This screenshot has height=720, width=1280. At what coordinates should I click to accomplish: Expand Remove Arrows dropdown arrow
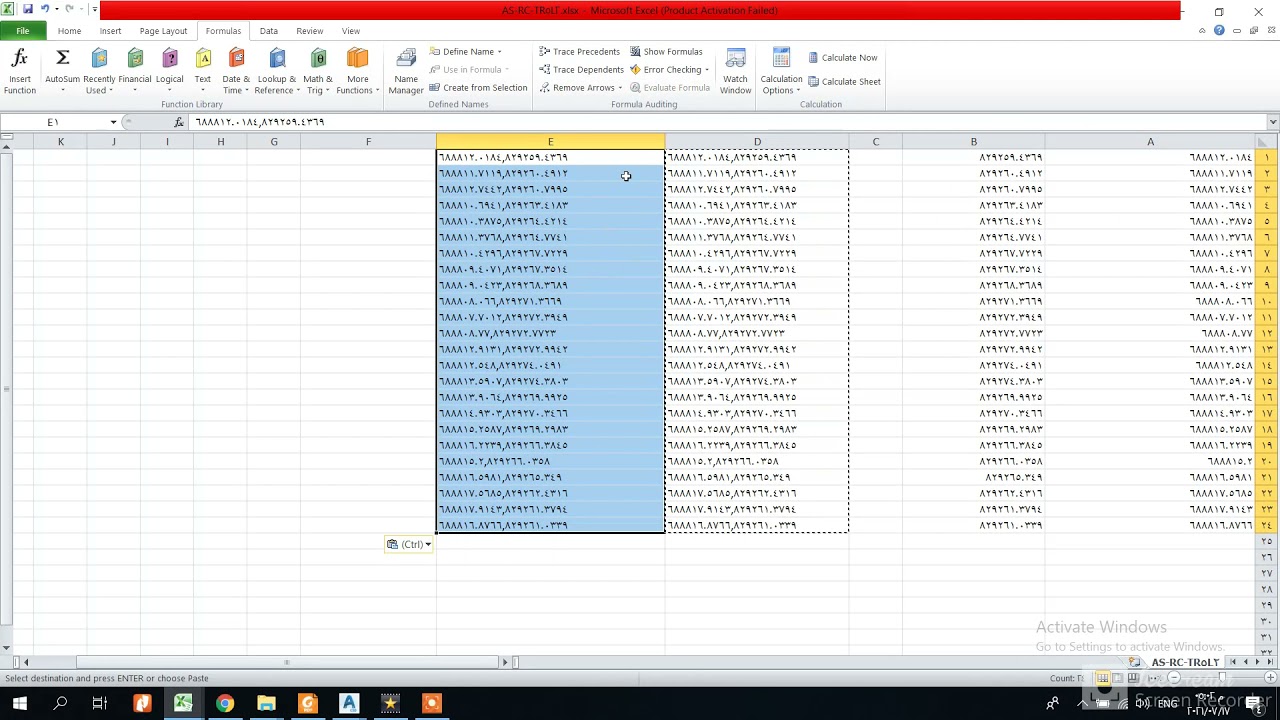point(620,88)
